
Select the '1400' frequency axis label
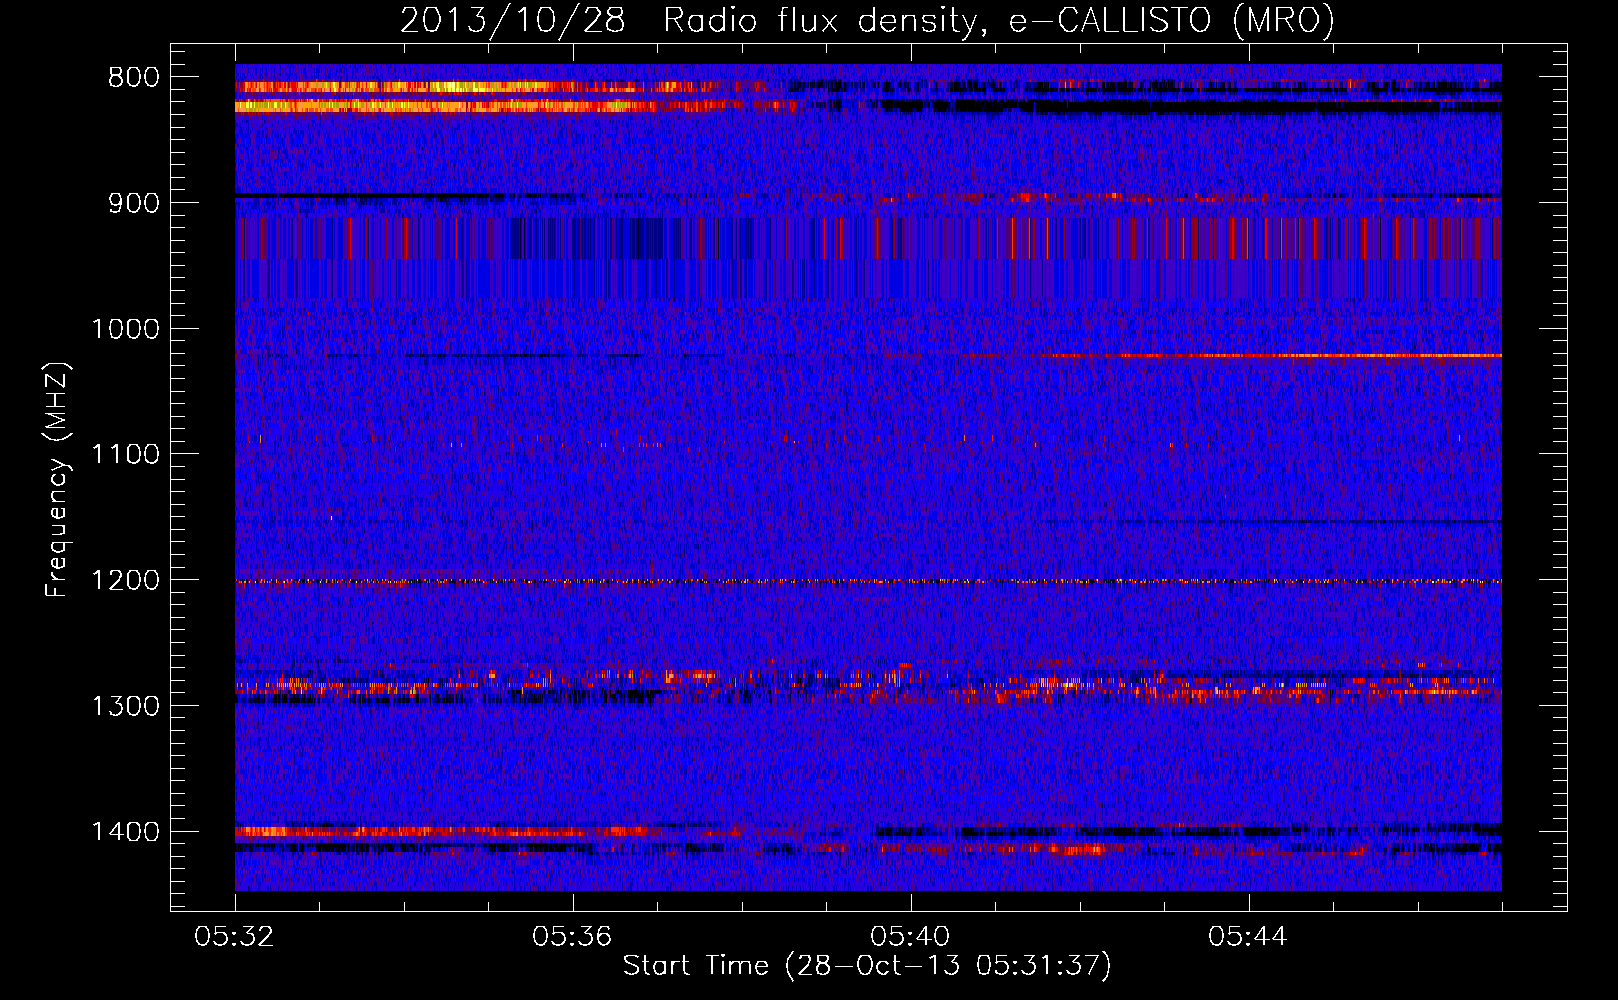[125, 832]
